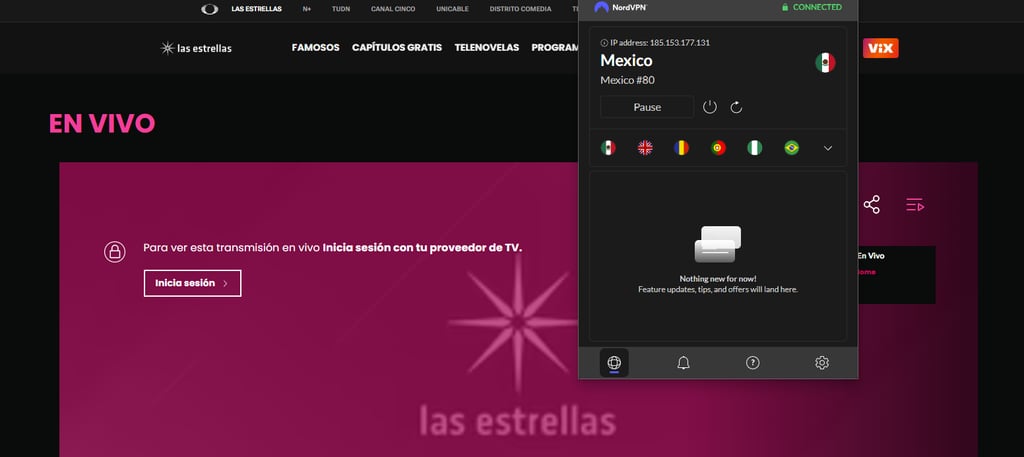Click the Inicia sesión button
The height and width of the screenshot is (457, 1024).
click(193, 283)
